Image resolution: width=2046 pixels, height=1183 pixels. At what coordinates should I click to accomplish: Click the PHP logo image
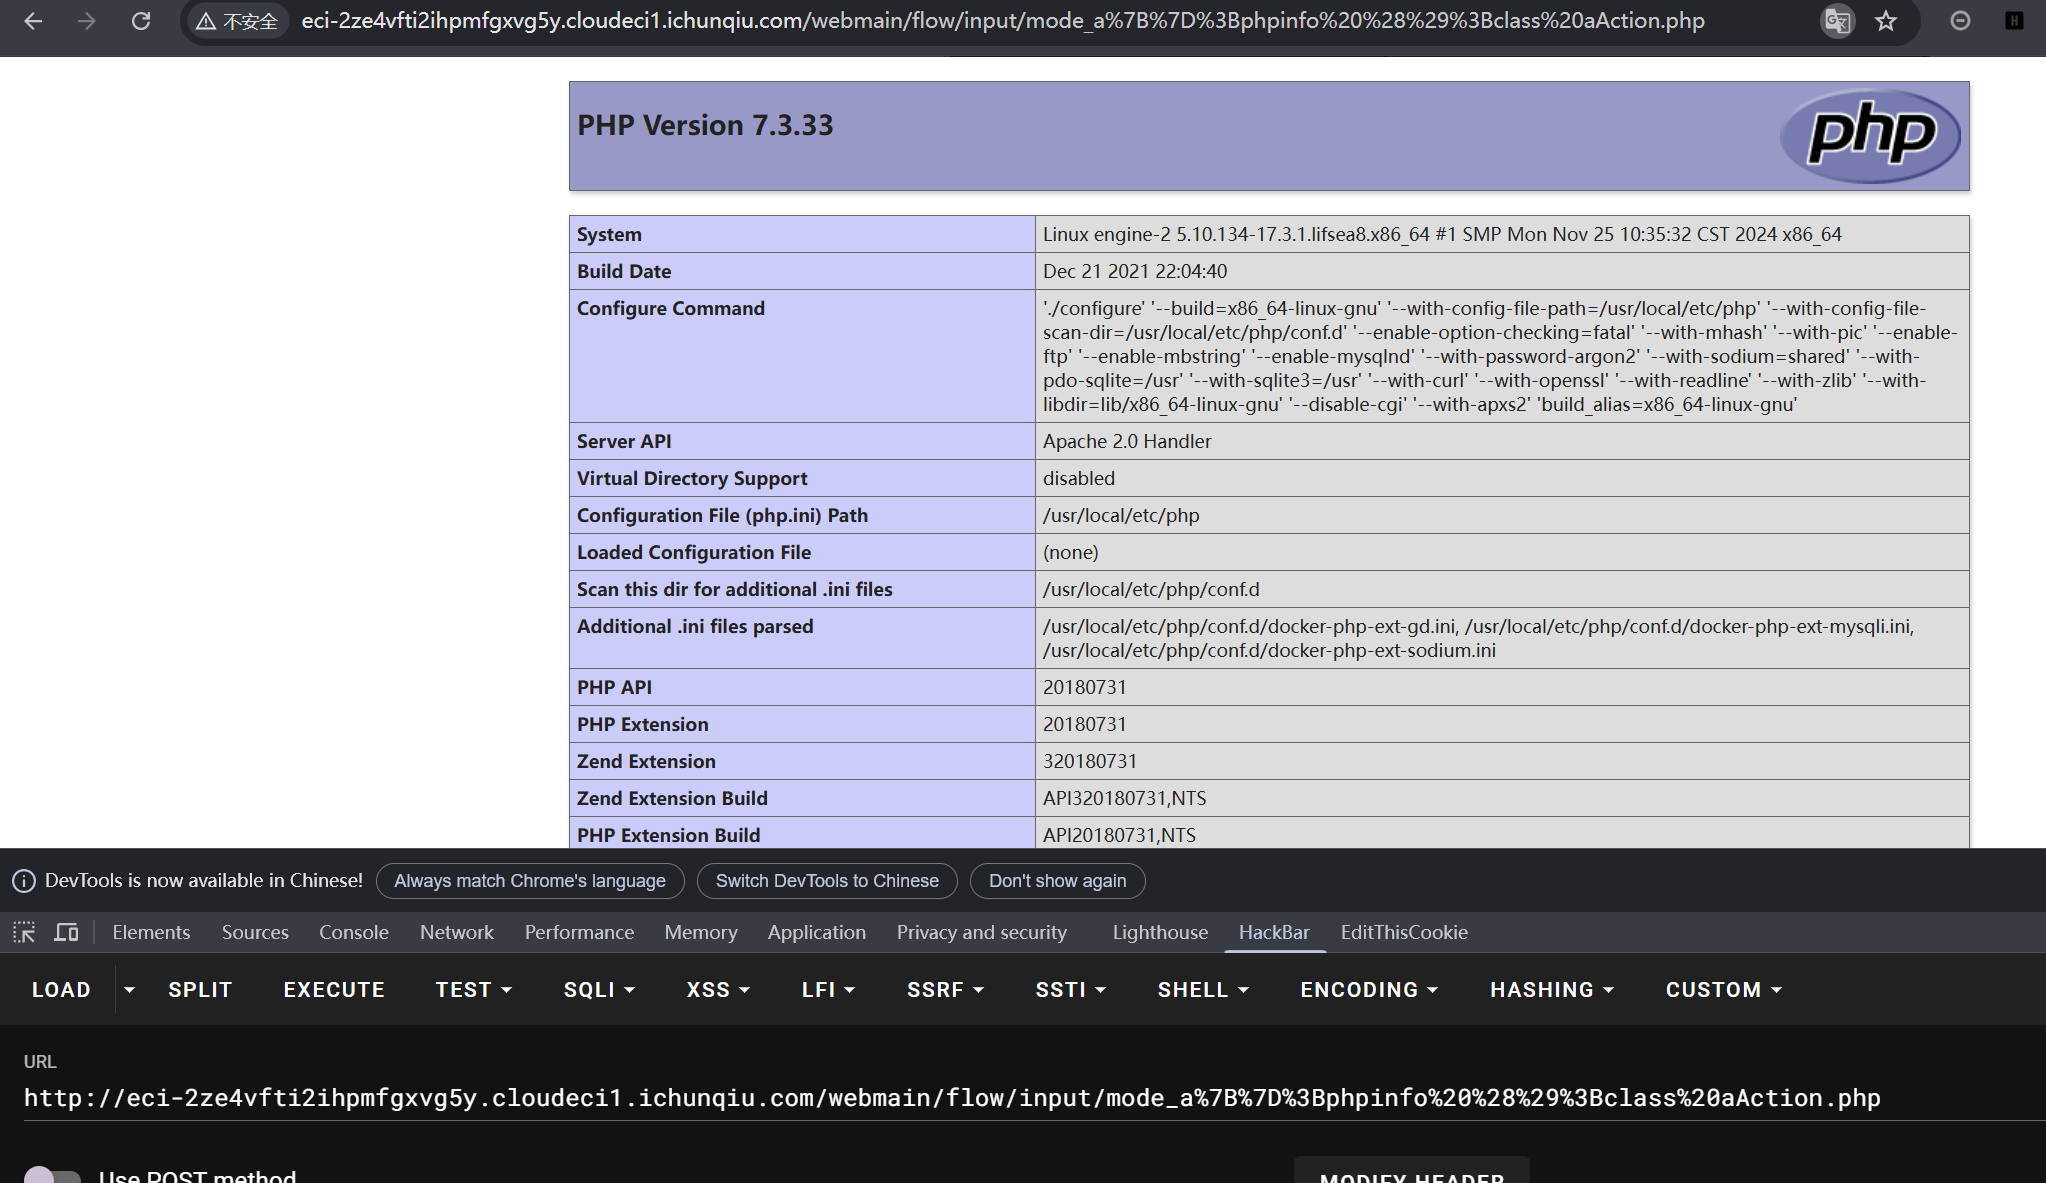click(x=1870, y=136)
